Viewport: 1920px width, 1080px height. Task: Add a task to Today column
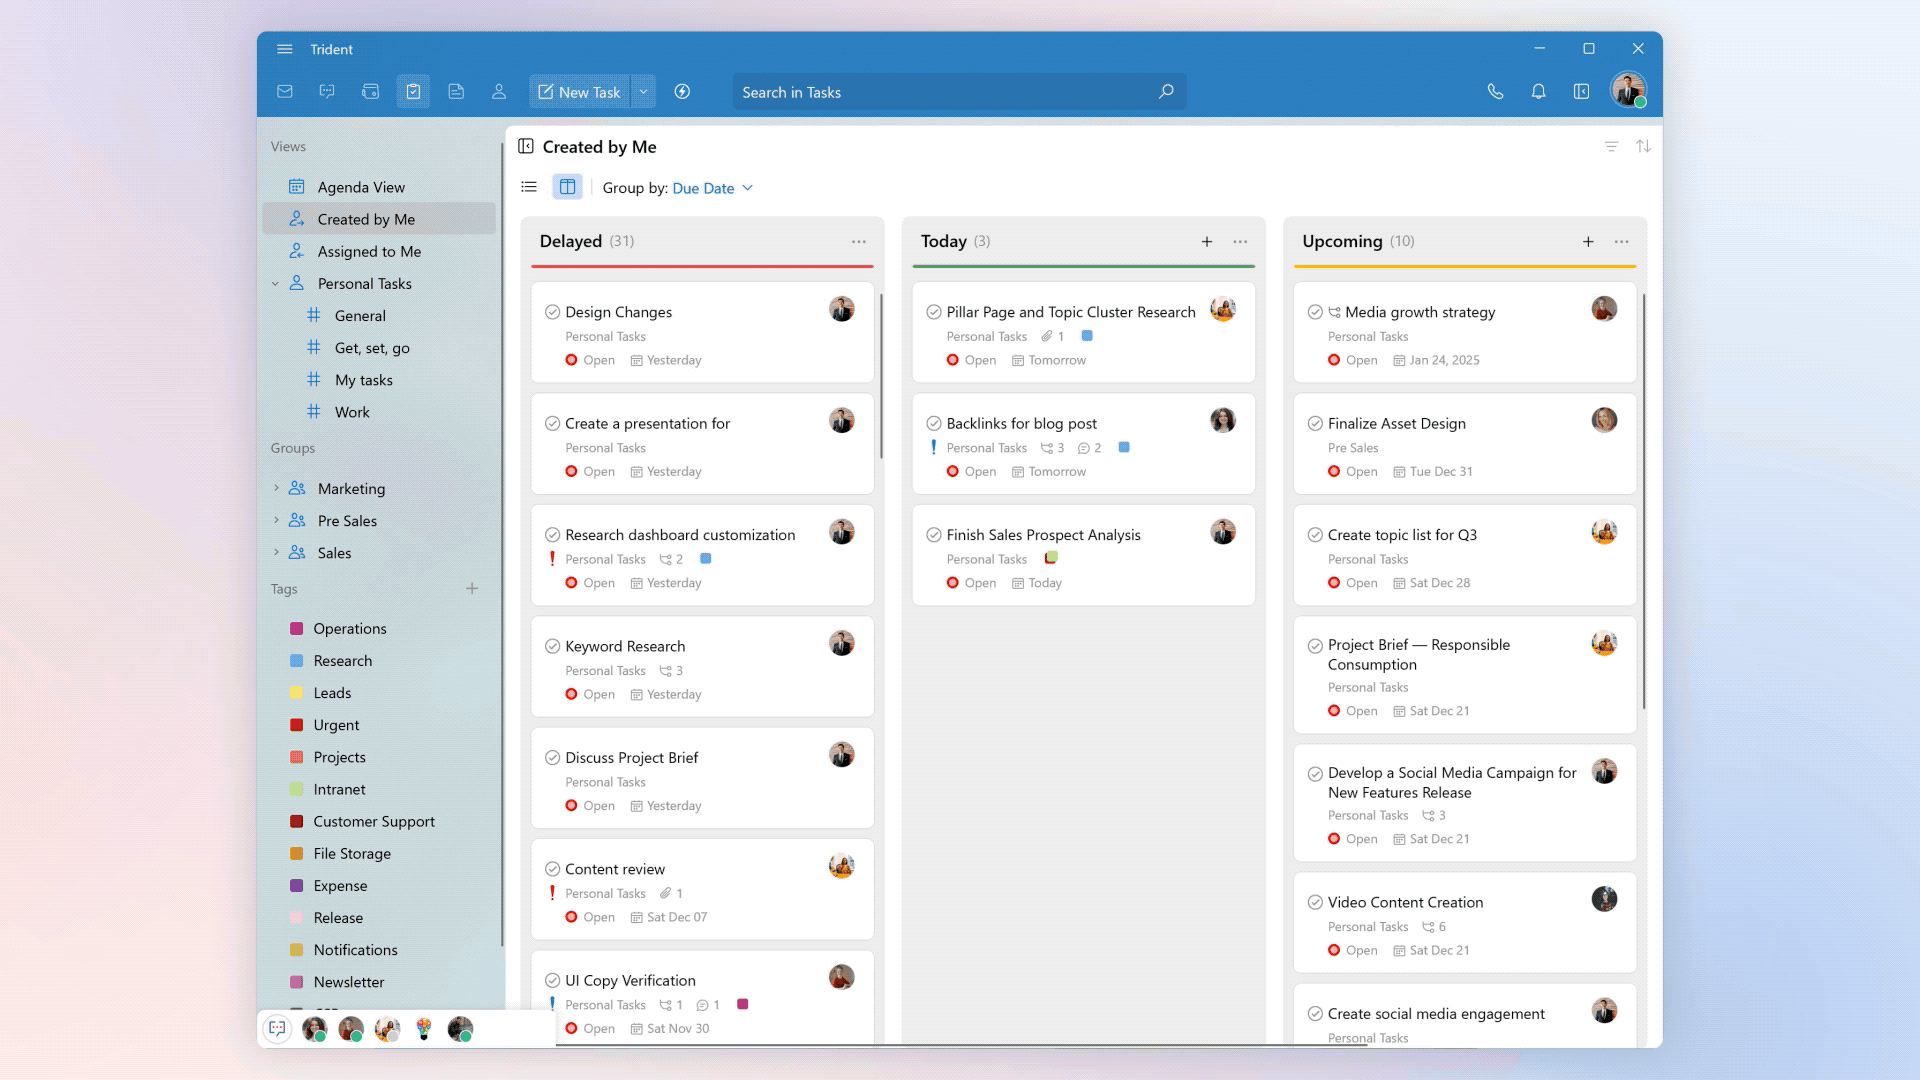click(1207, 242)
